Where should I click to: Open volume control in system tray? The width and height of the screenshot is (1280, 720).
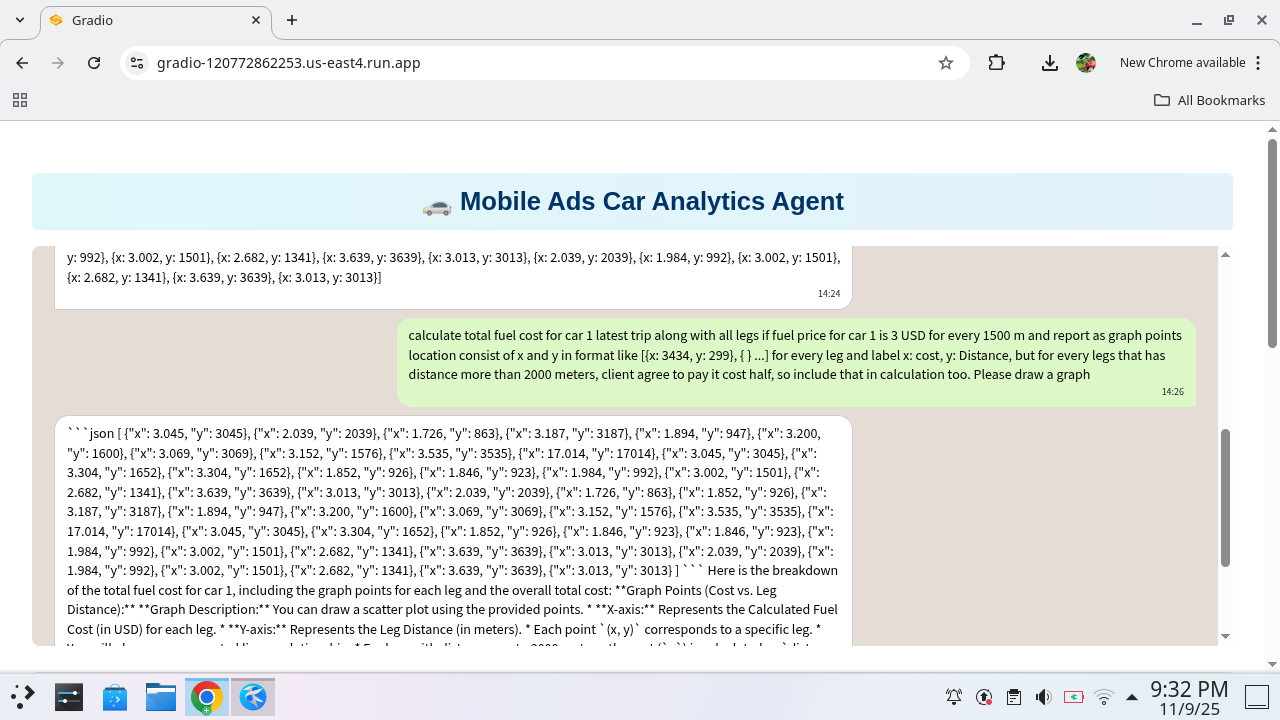pyautogui.click(x=1044, y=697)
